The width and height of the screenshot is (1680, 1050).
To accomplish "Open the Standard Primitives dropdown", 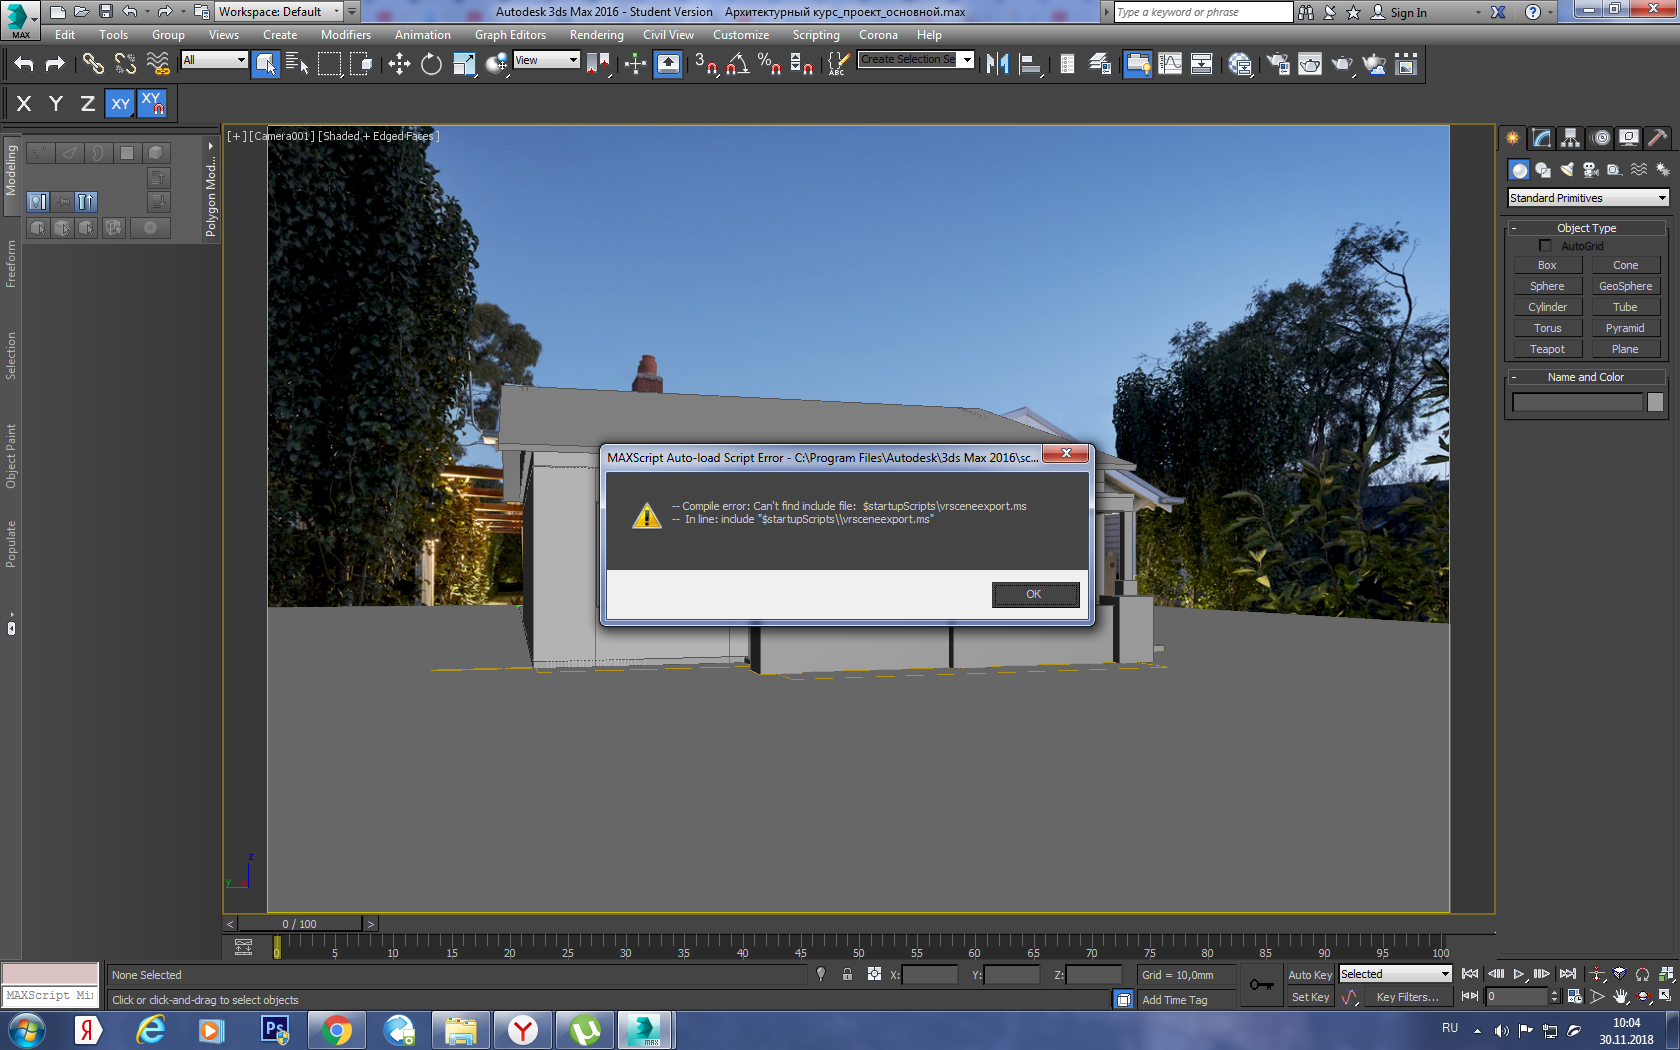I will (x=1588, y=198).
